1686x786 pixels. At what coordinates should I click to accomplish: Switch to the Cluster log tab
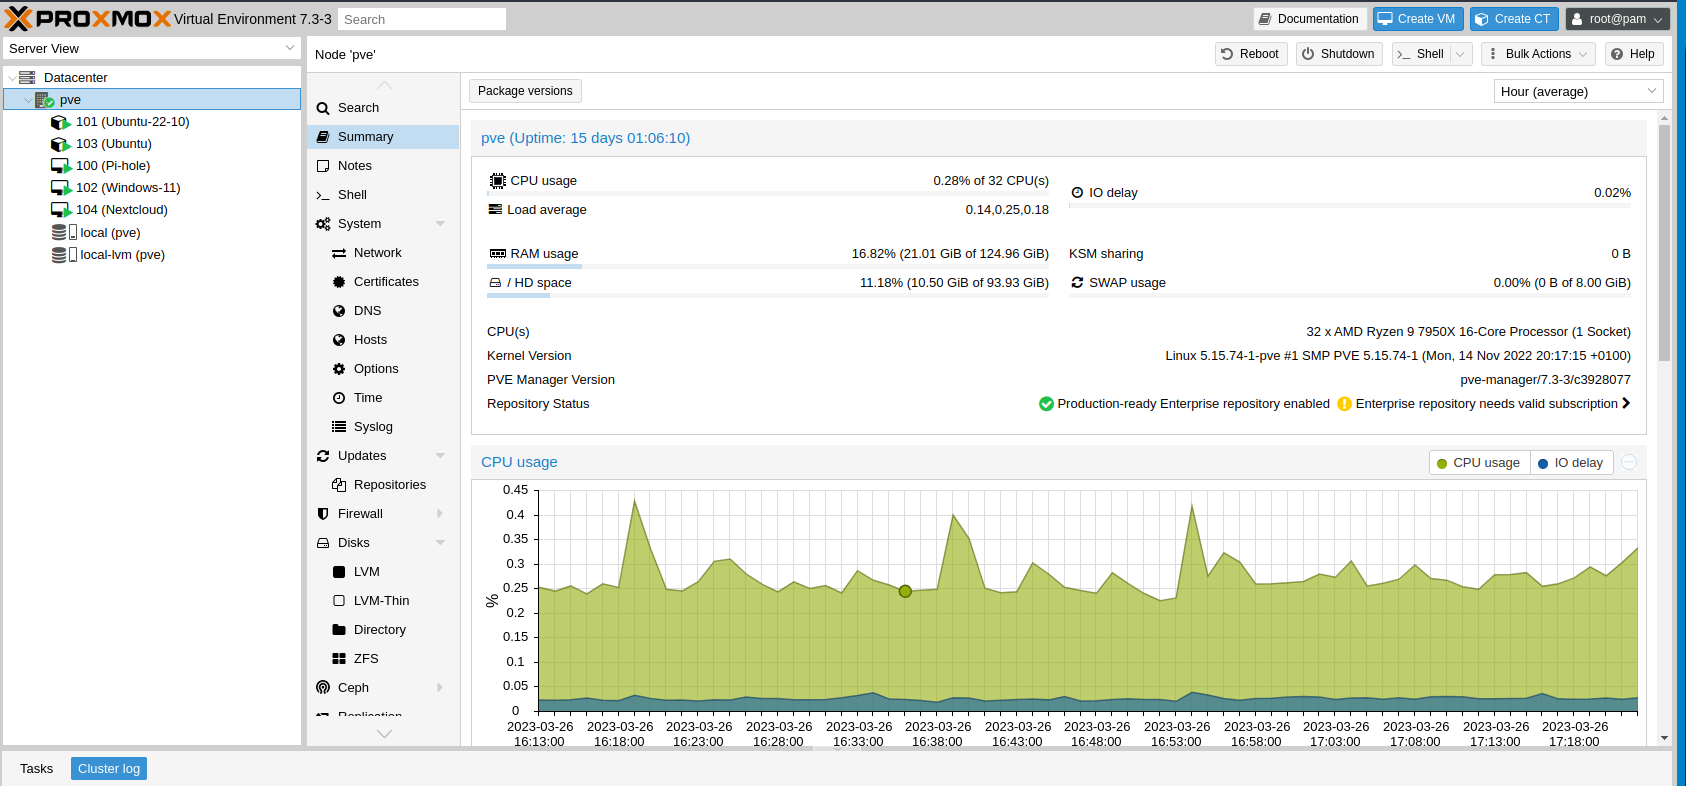pyautogui.click(x=109, y=769)
